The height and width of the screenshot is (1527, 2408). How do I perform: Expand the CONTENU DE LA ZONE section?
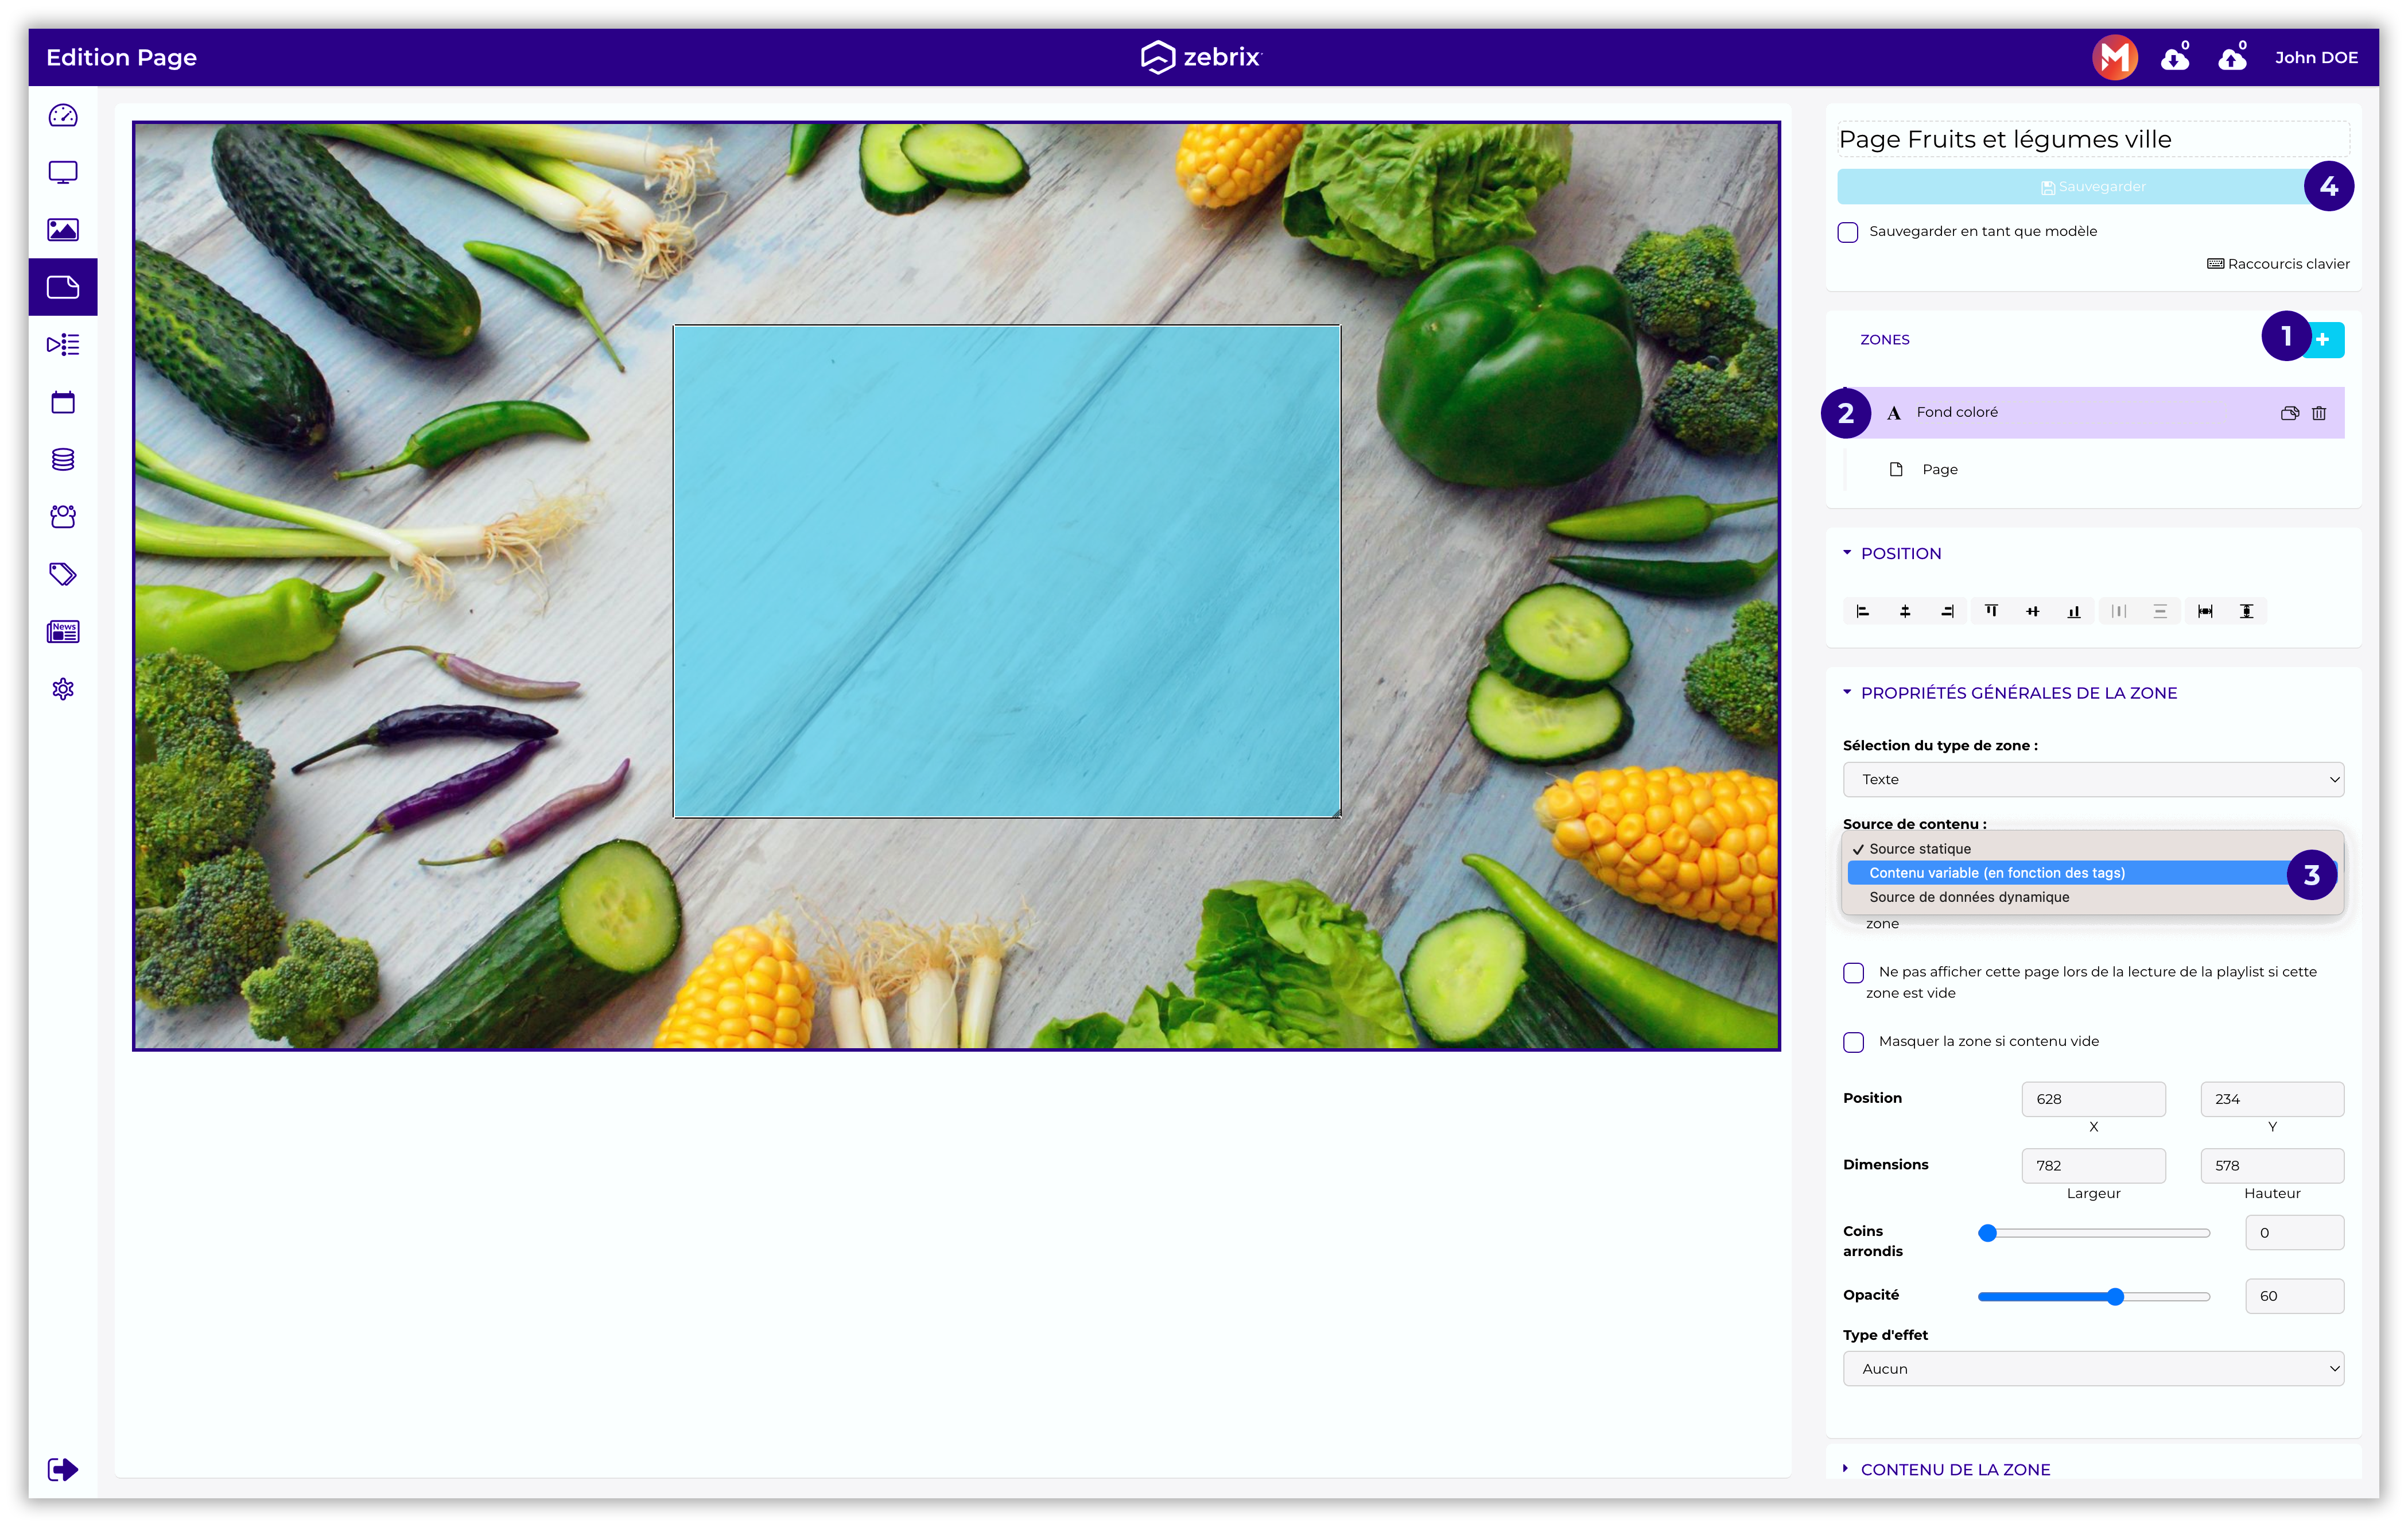click(1954, 1469)
